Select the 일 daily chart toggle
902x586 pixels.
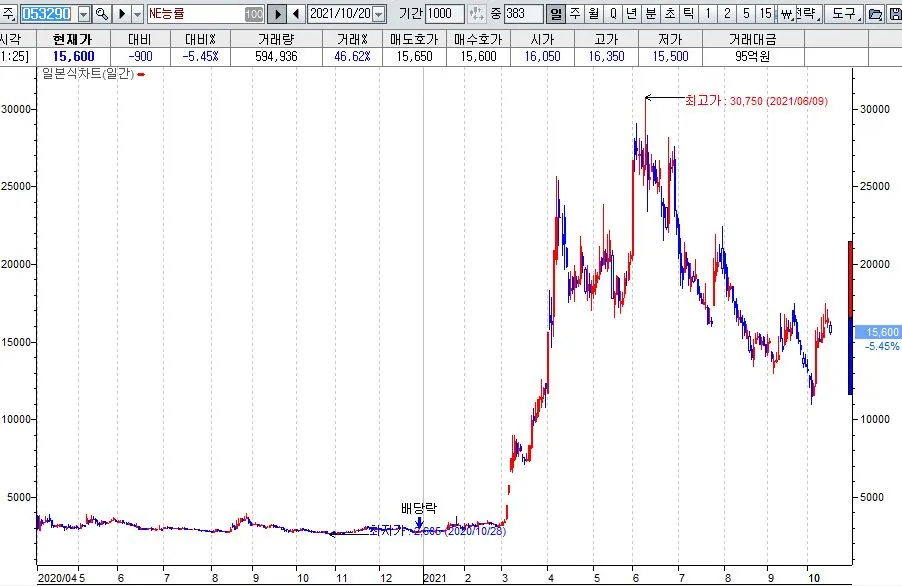click(556, 13)
